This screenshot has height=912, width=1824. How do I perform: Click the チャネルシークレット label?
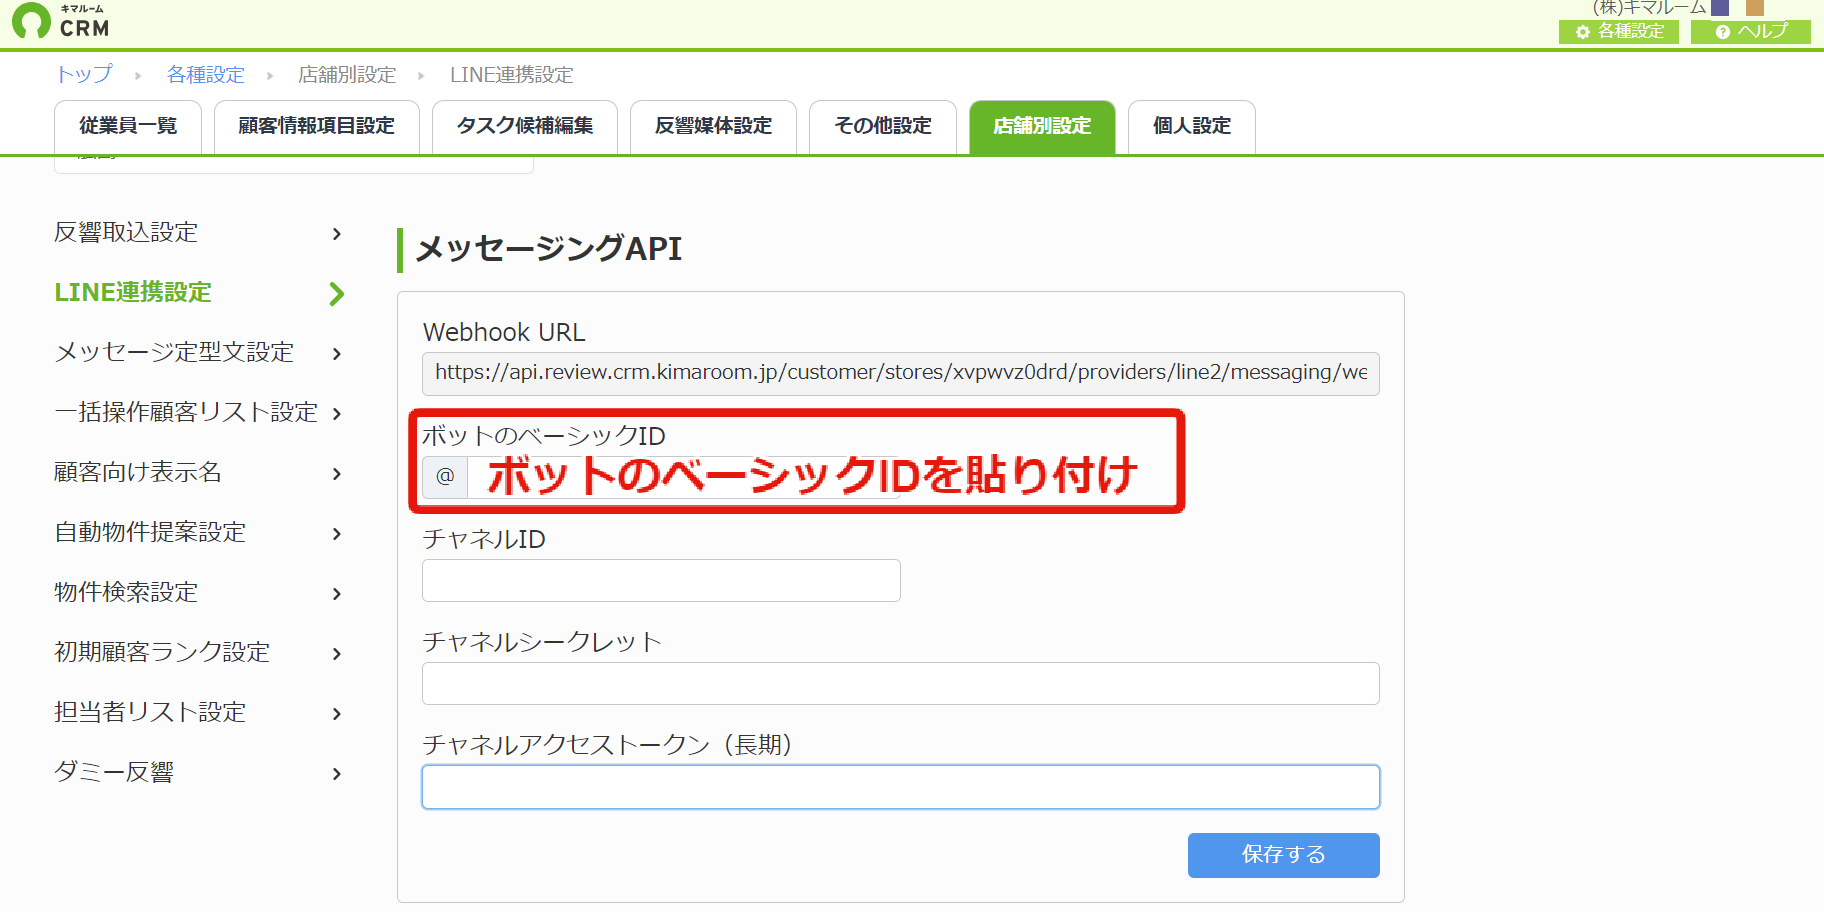click(542, 642)
